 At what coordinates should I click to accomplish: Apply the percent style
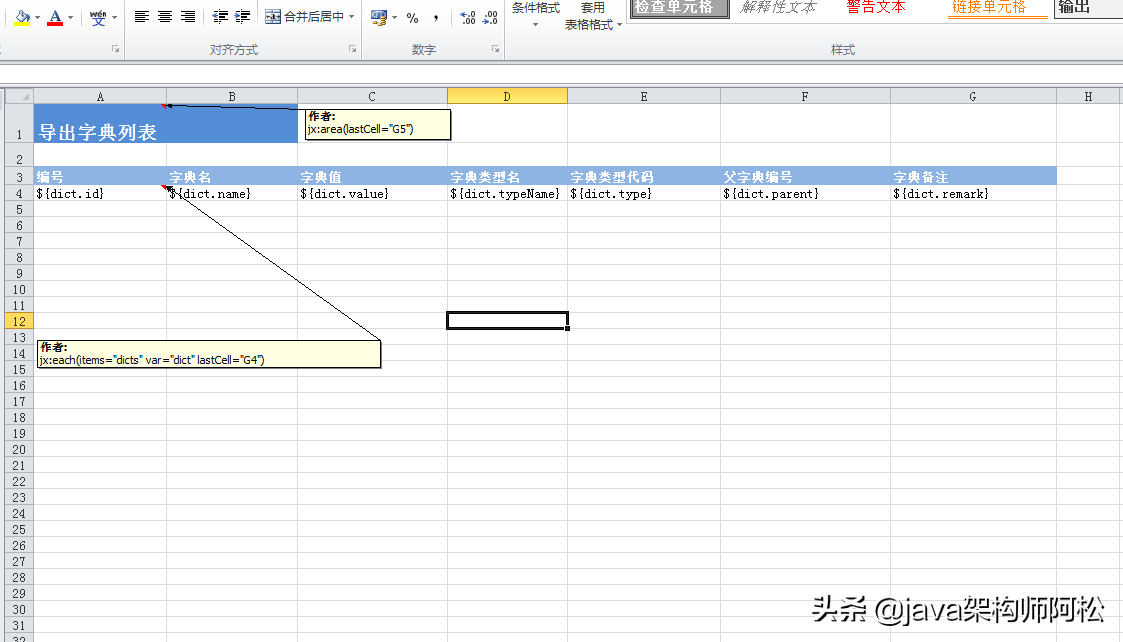413,17
